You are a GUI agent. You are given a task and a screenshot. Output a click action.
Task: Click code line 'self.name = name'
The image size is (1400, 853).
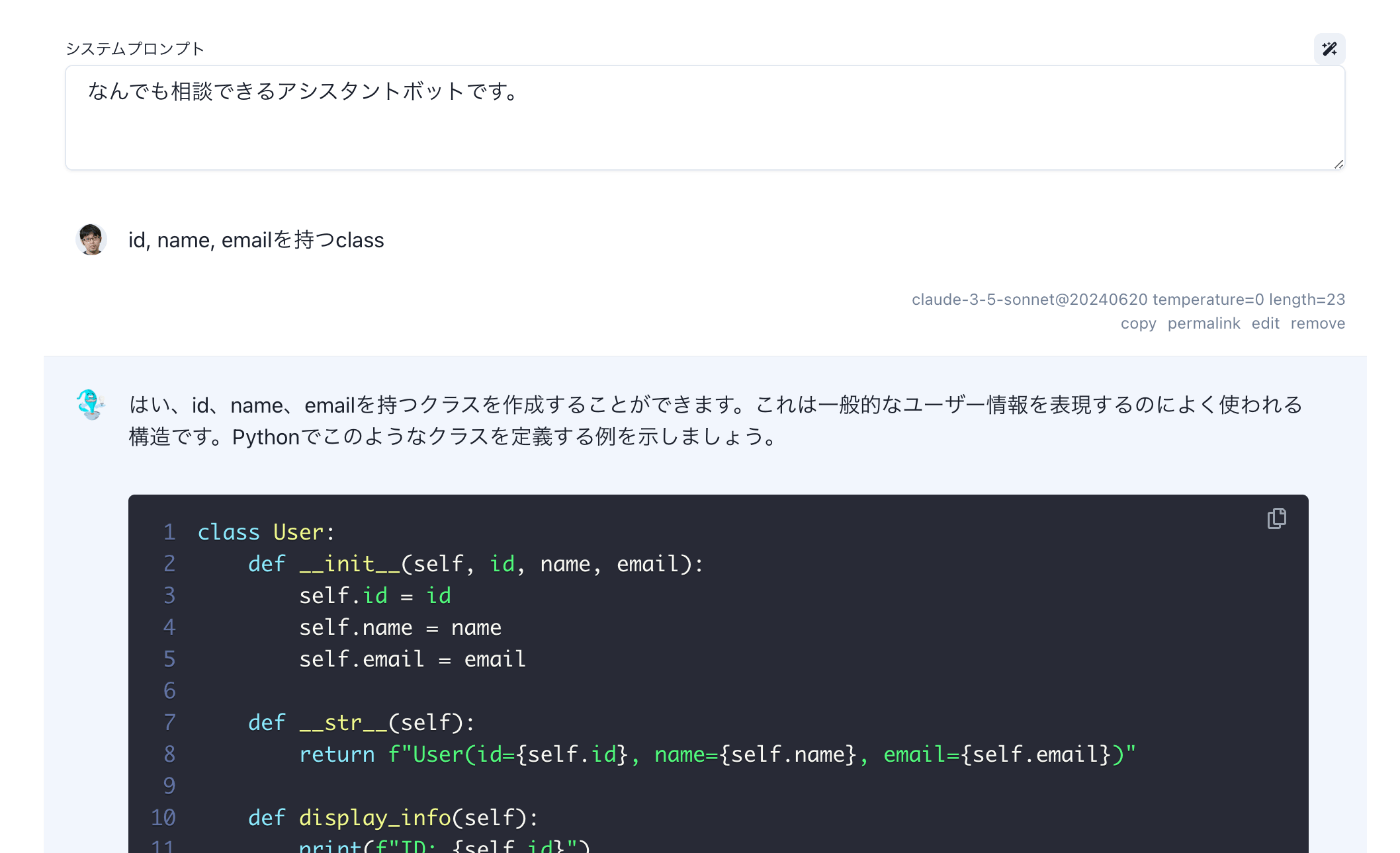400,627
